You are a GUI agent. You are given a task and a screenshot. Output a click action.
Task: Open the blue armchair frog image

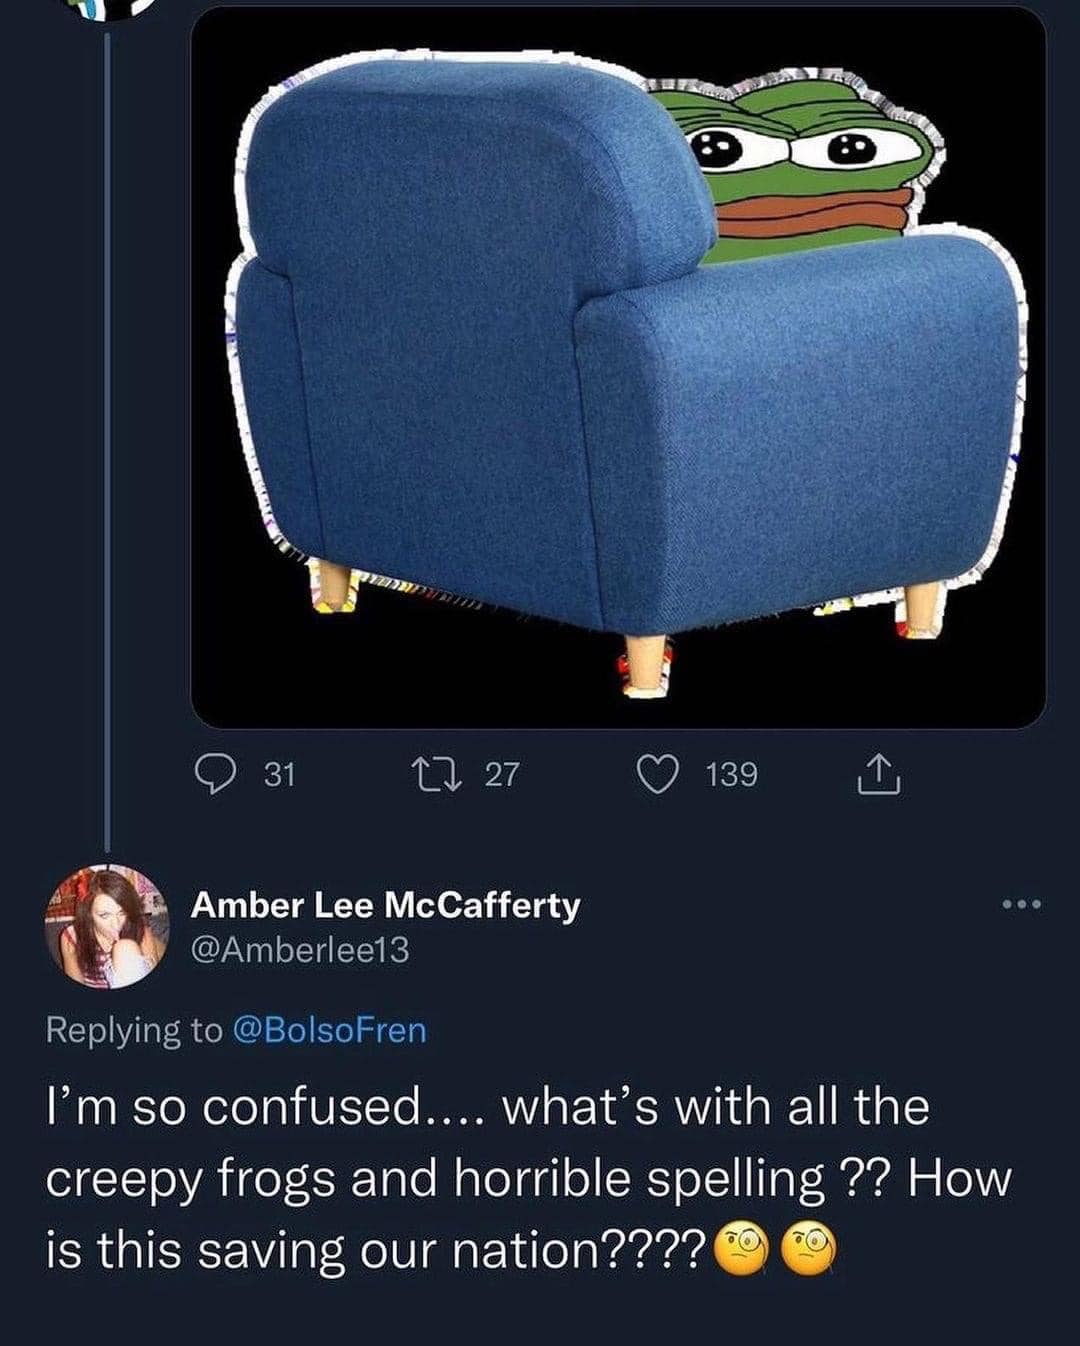click(618, 367)
